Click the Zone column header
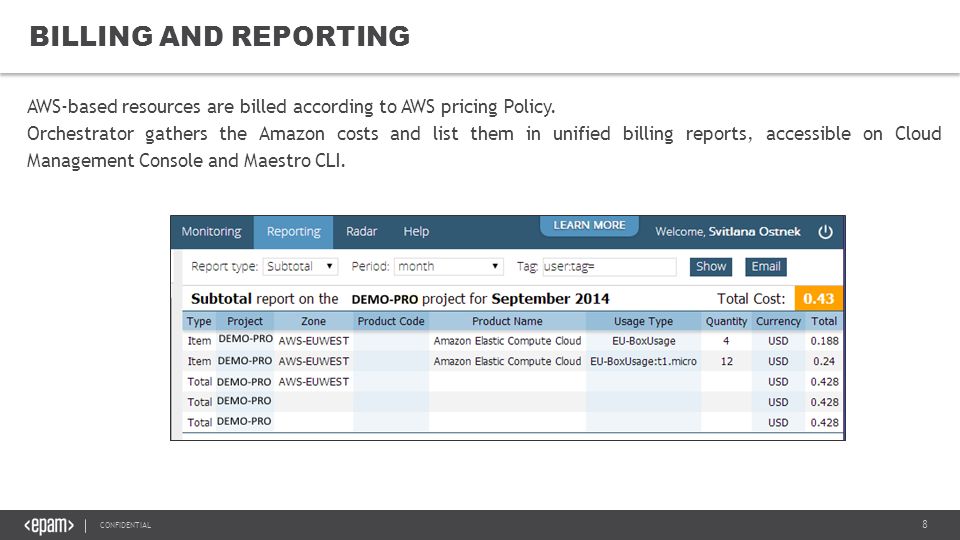This screenshot has width=960, height=540. click(313, 321)
